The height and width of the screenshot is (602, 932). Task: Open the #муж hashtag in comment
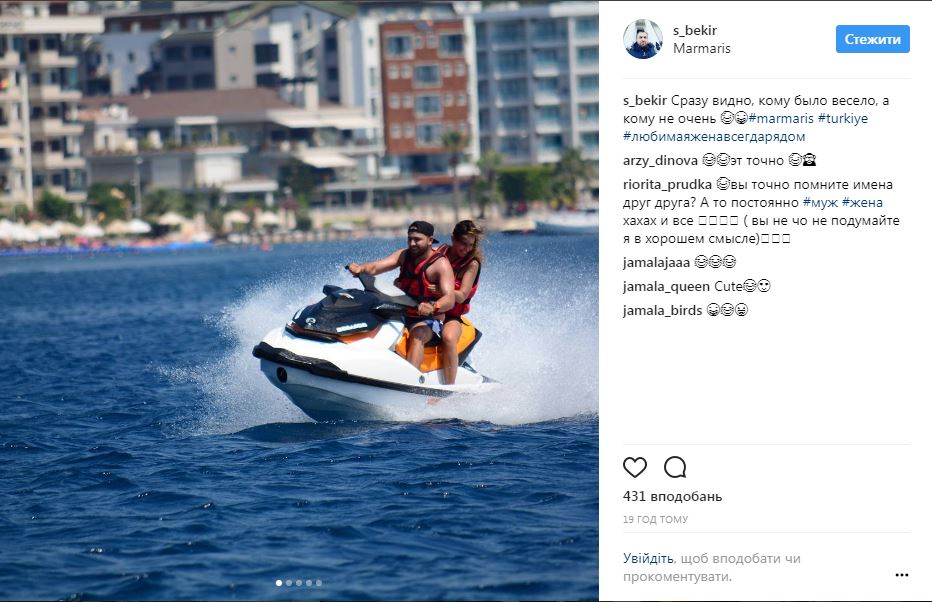(820, 203)
